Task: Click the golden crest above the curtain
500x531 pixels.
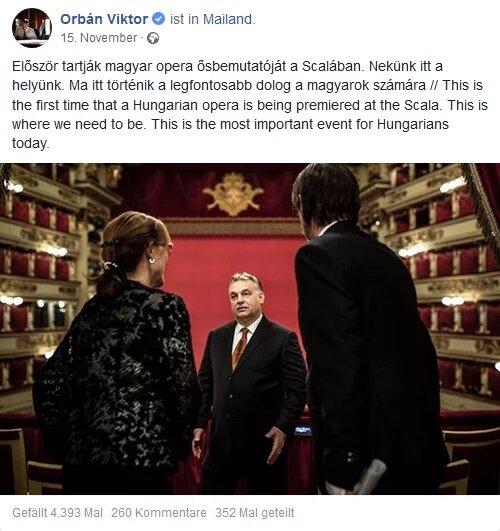Action: 233,194
